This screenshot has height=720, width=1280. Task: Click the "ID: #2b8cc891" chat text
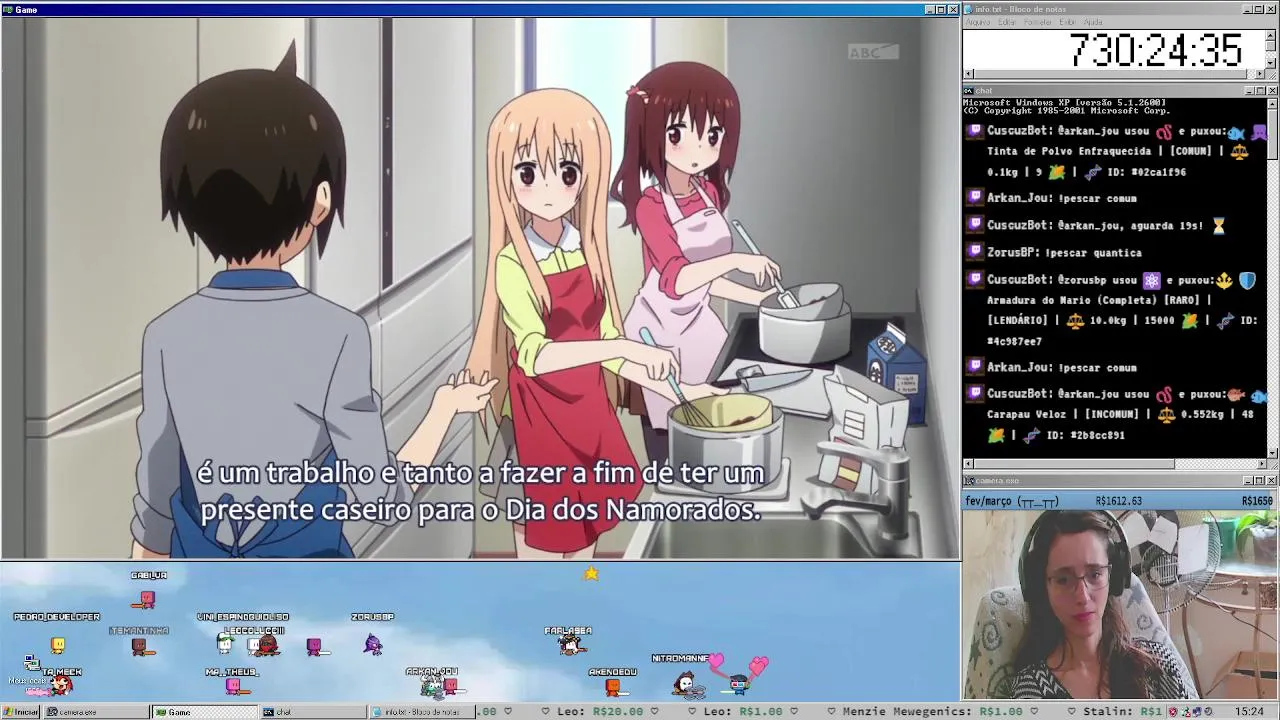(1085, 436)
